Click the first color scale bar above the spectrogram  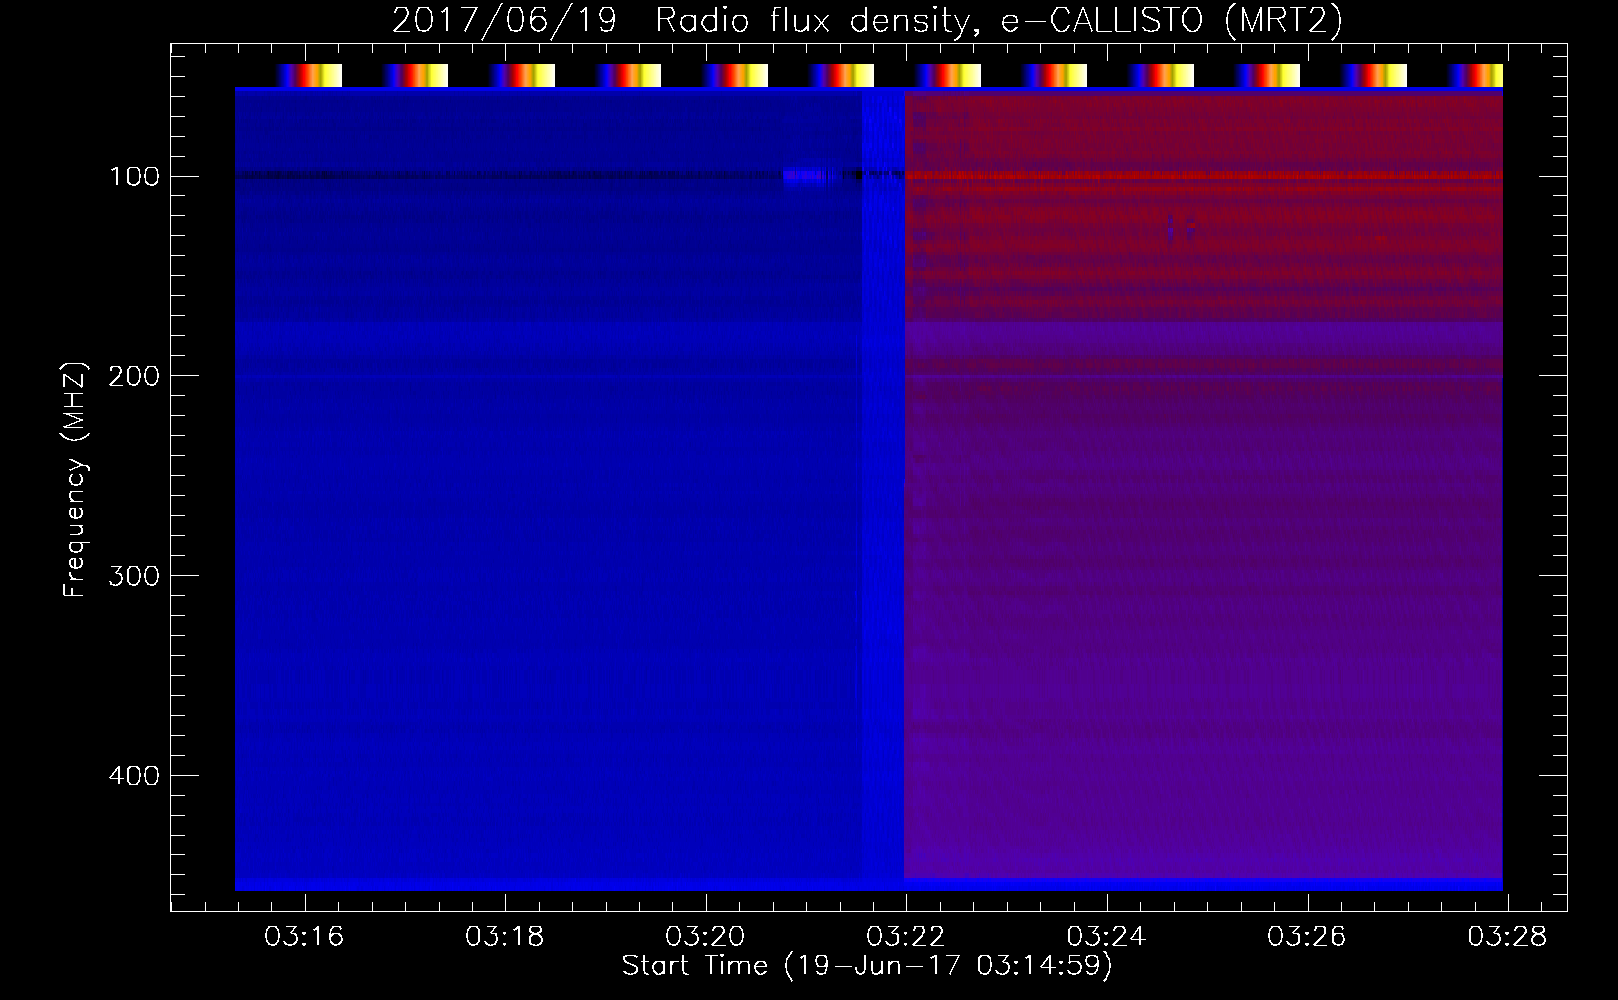coord(309,76)
